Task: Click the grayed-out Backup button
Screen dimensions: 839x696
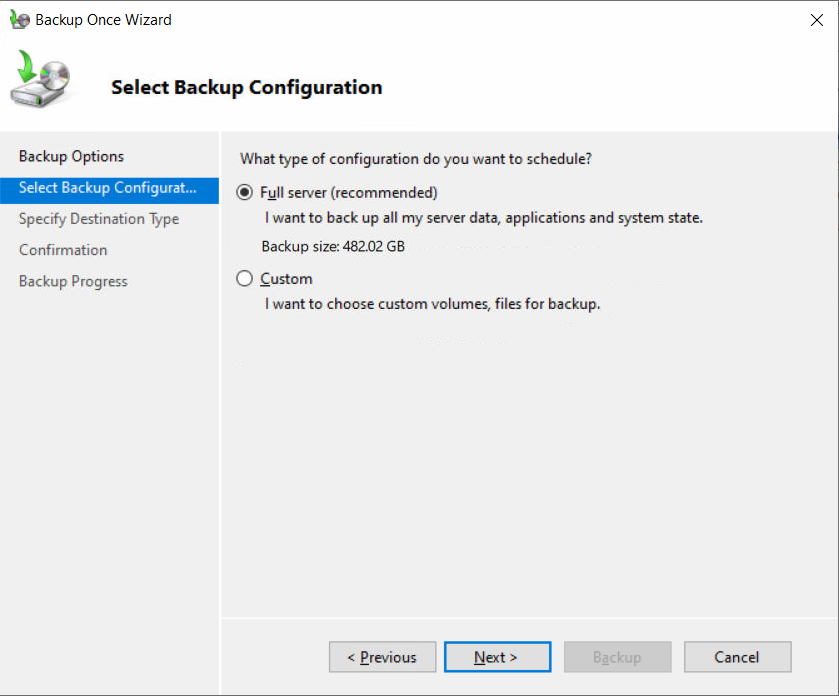Action: pyautogui.click(x=617, y=657)
